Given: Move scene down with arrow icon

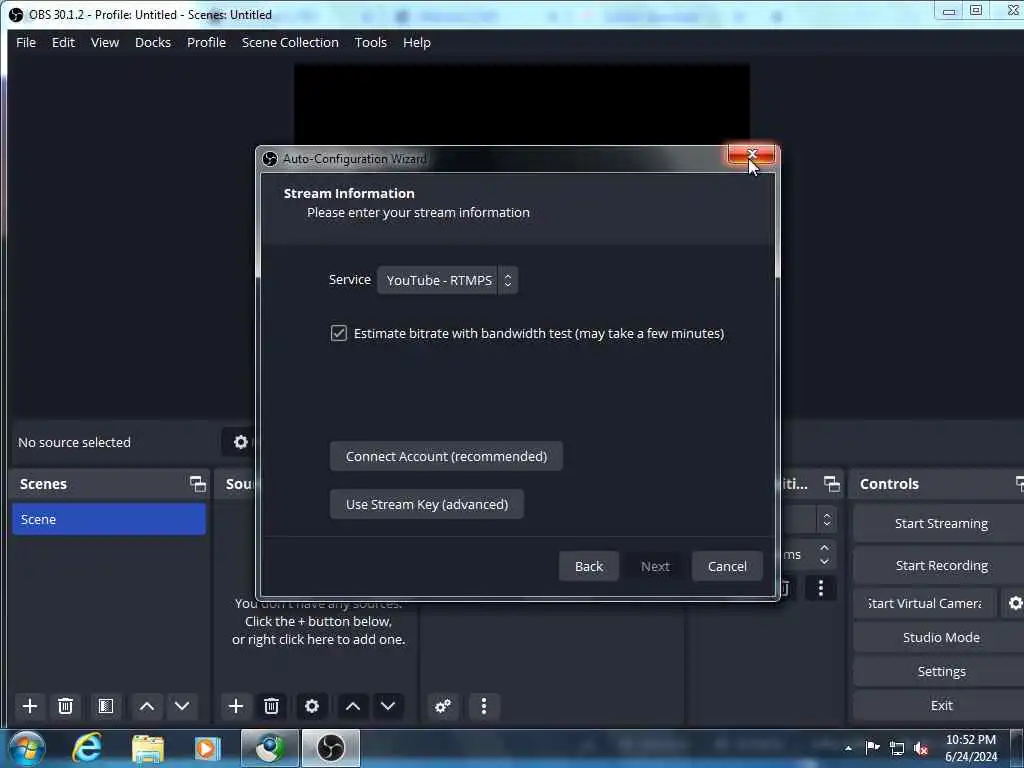Looking at the screenshot, I should pos(182,706).
